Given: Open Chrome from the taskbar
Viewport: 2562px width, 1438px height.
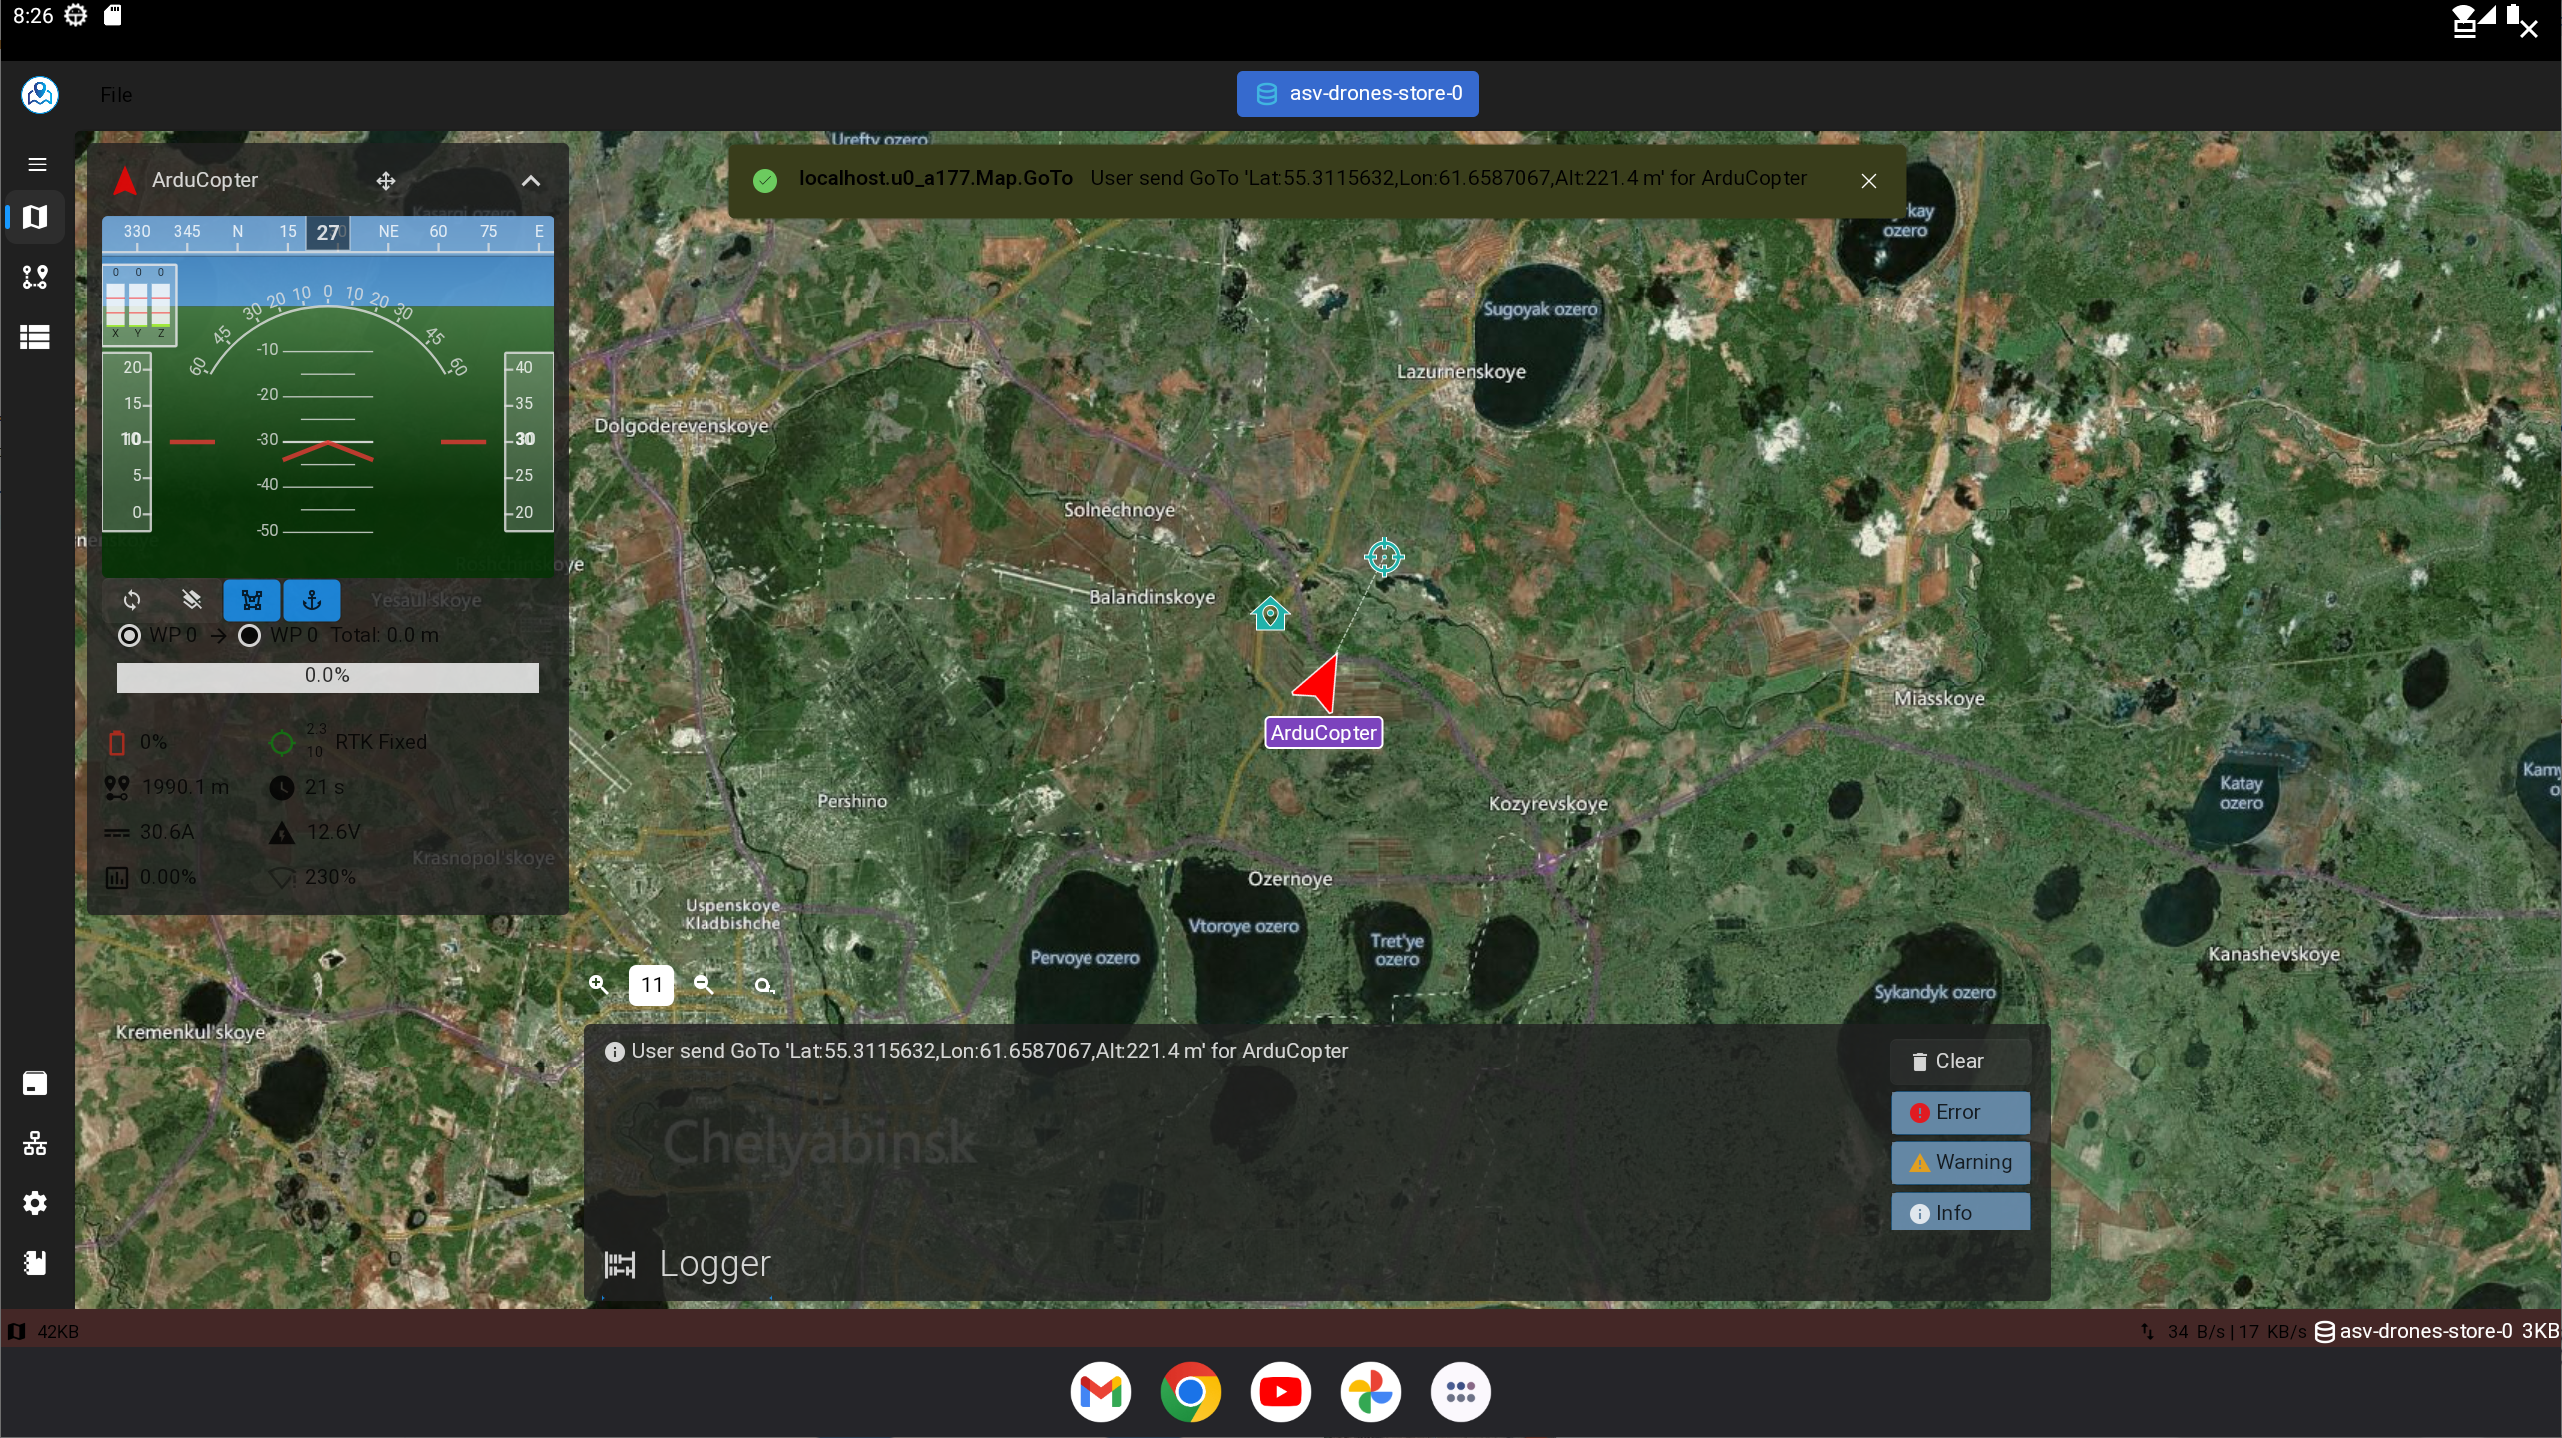Looking at the screenshot, I should pyautogui.click(x=1190, y=1391).
